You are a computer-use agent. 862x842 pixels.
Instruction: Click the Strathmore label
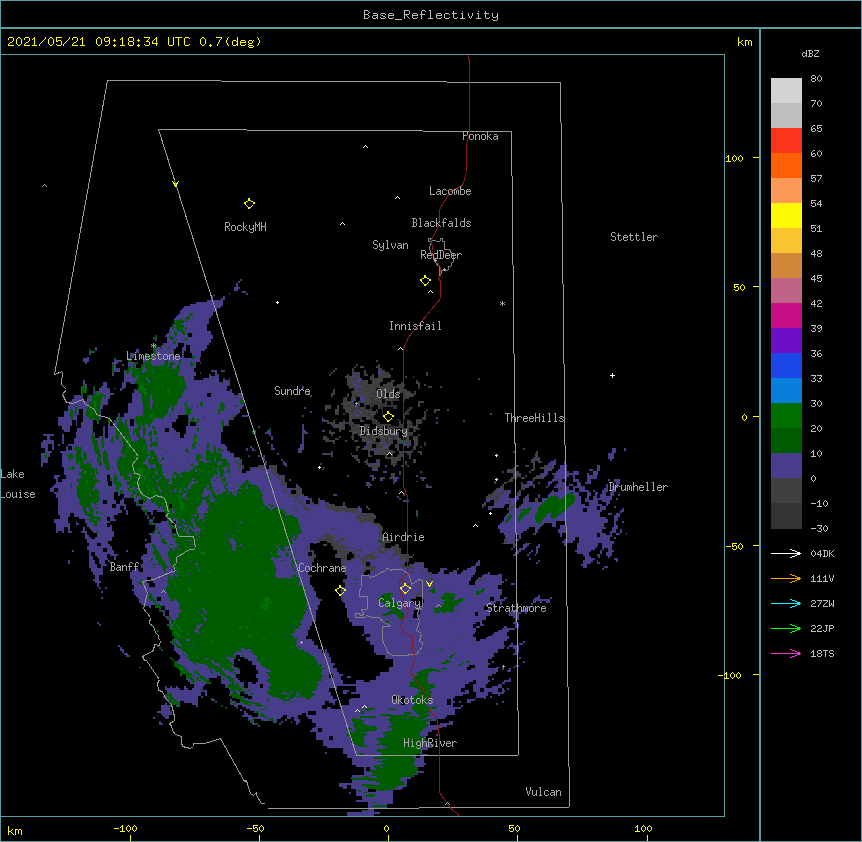pos(516,608)
